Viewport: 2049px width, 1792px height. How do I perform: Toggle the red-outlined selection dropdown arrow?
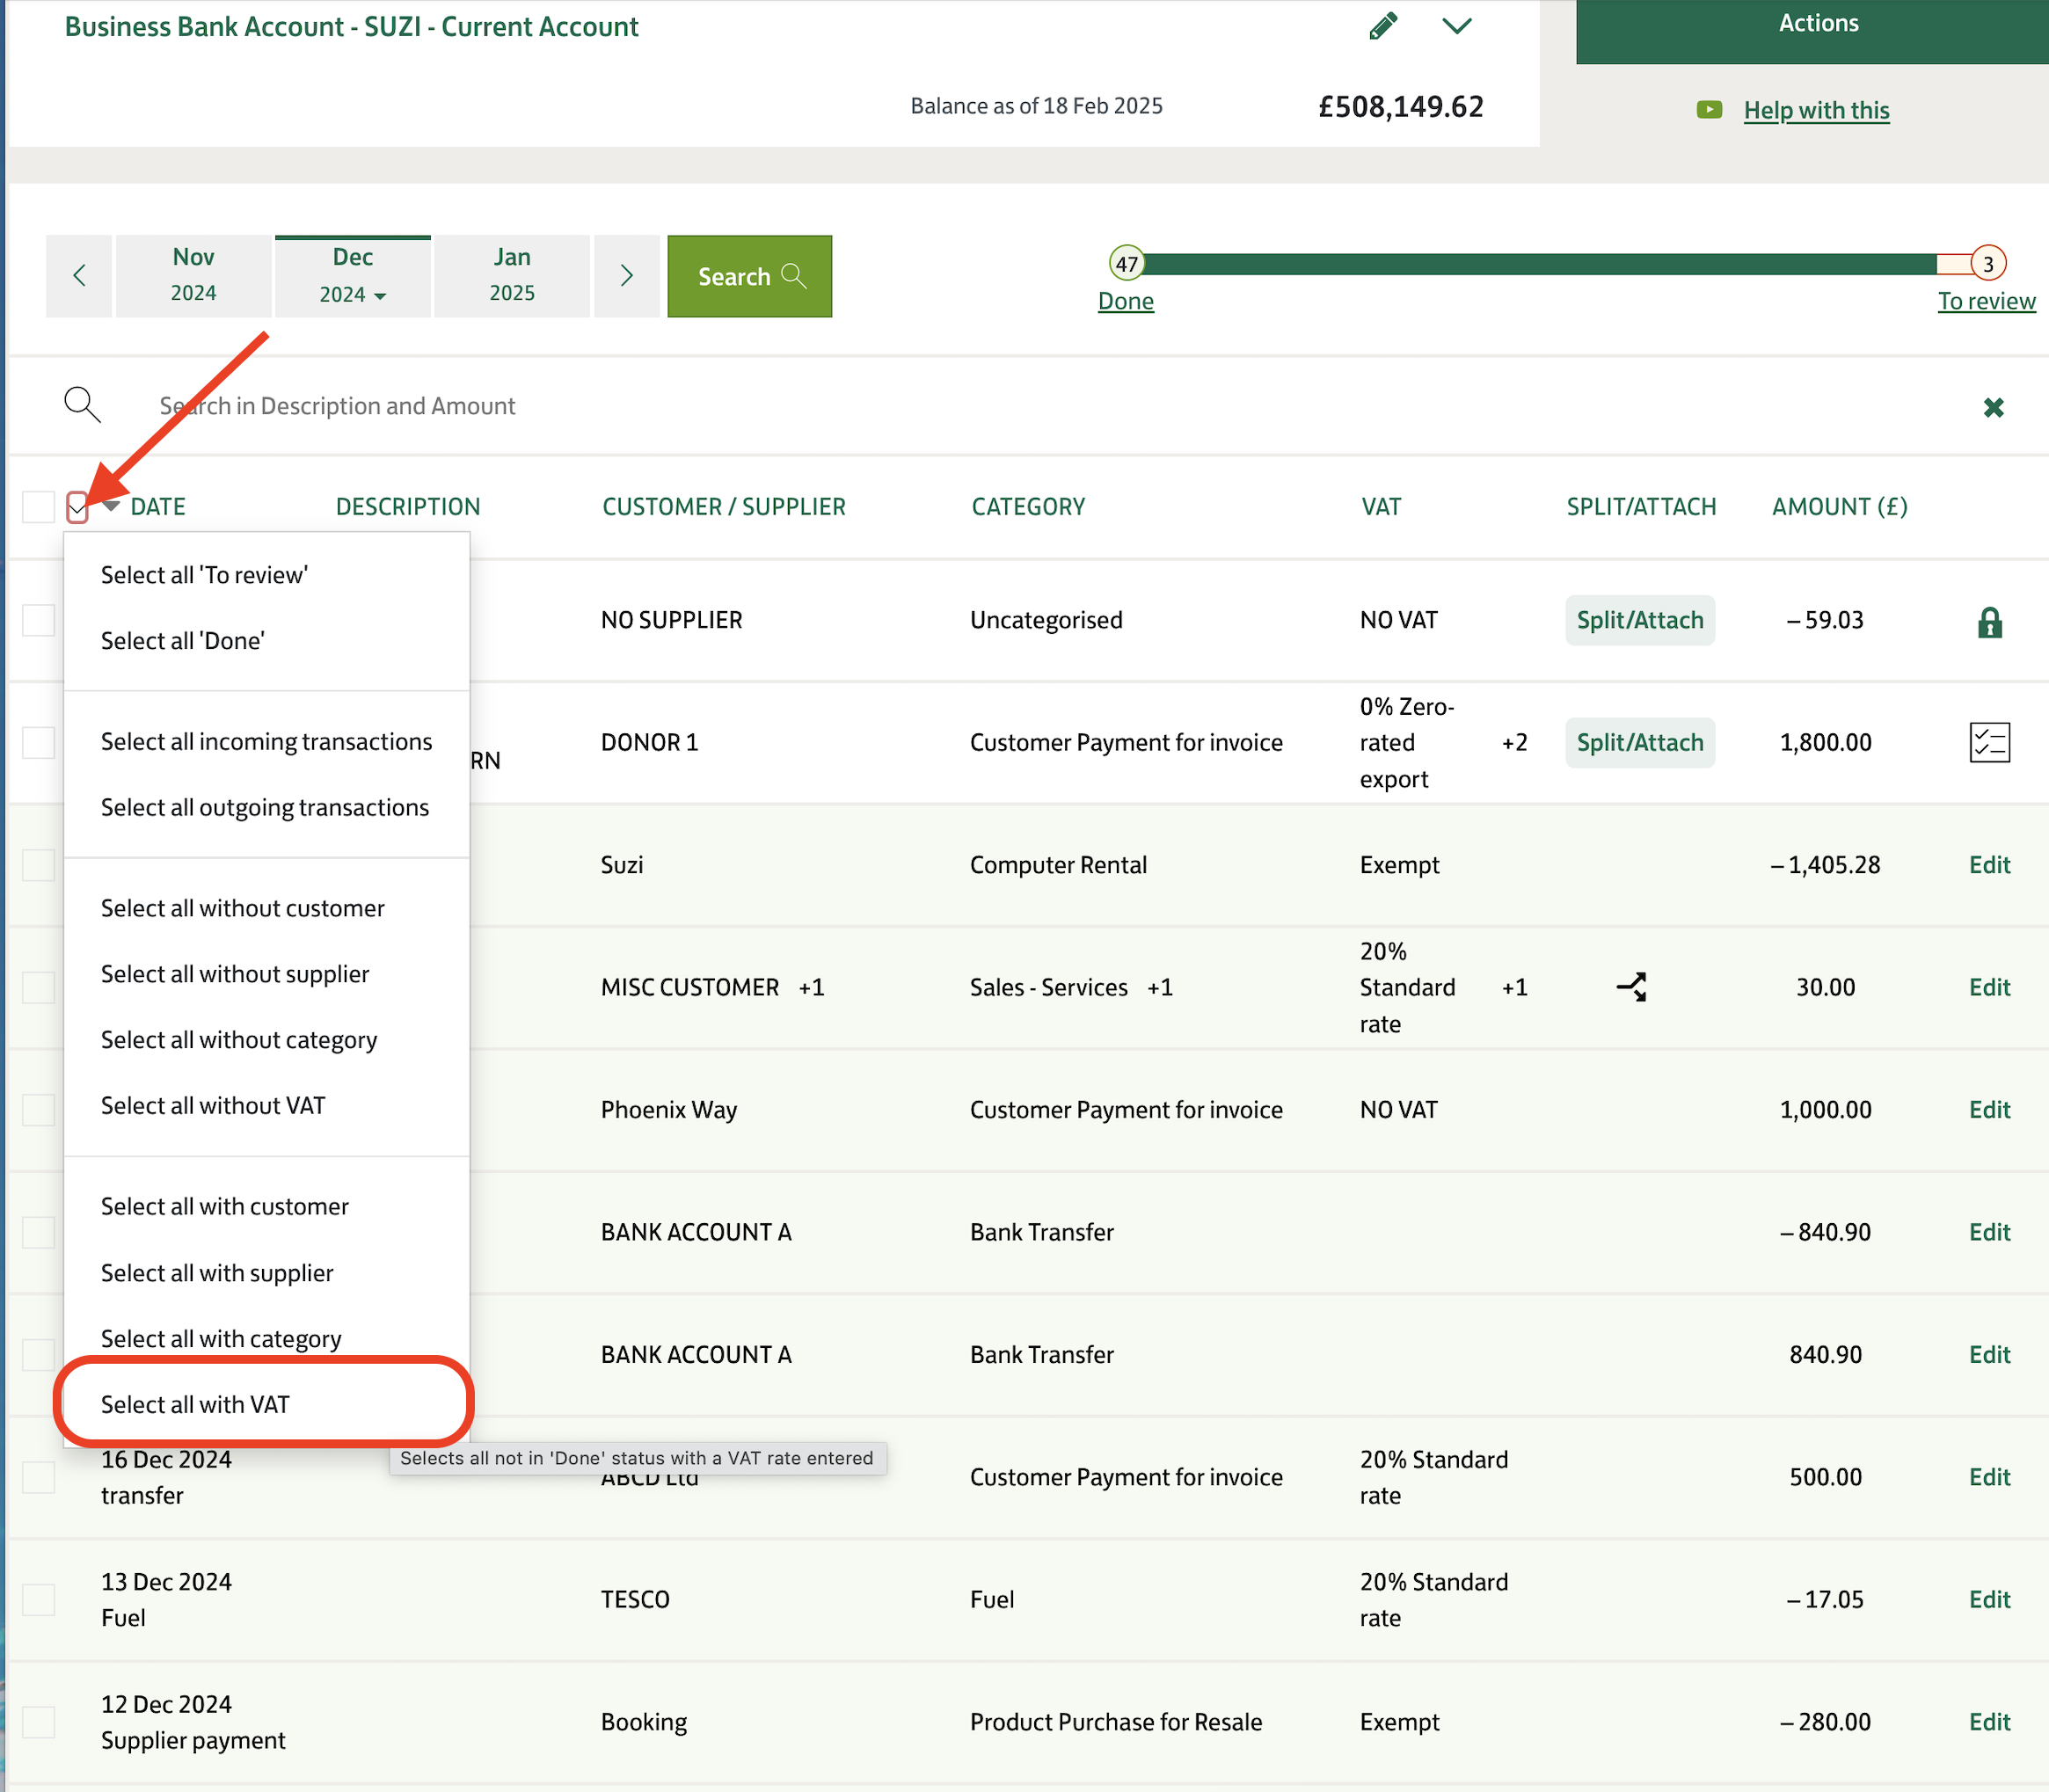[78, 508]
